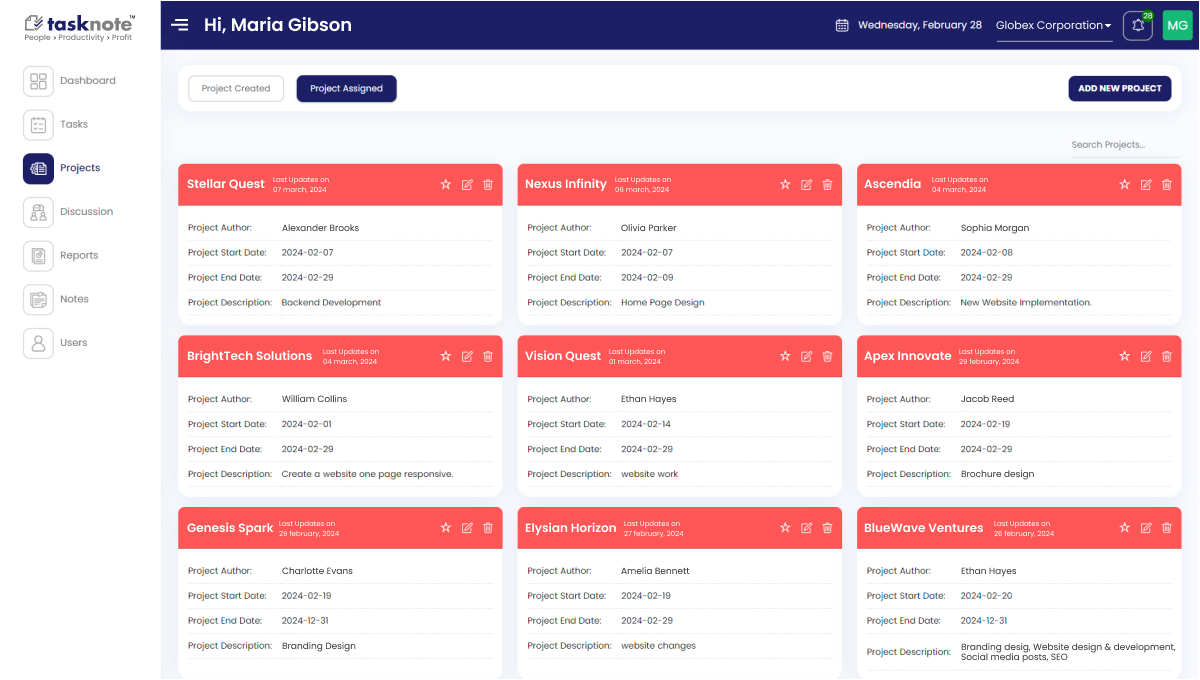Click the Add New Project button
1200x680 pixels.
[1119, 89]
